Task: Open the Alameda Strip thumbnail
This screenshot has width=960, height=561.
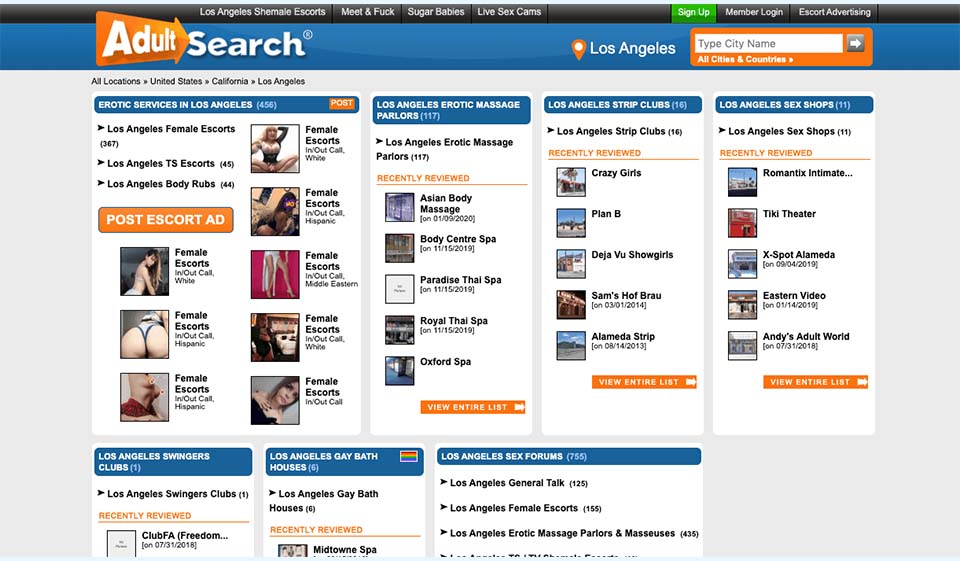Action: tap(571, 346)
